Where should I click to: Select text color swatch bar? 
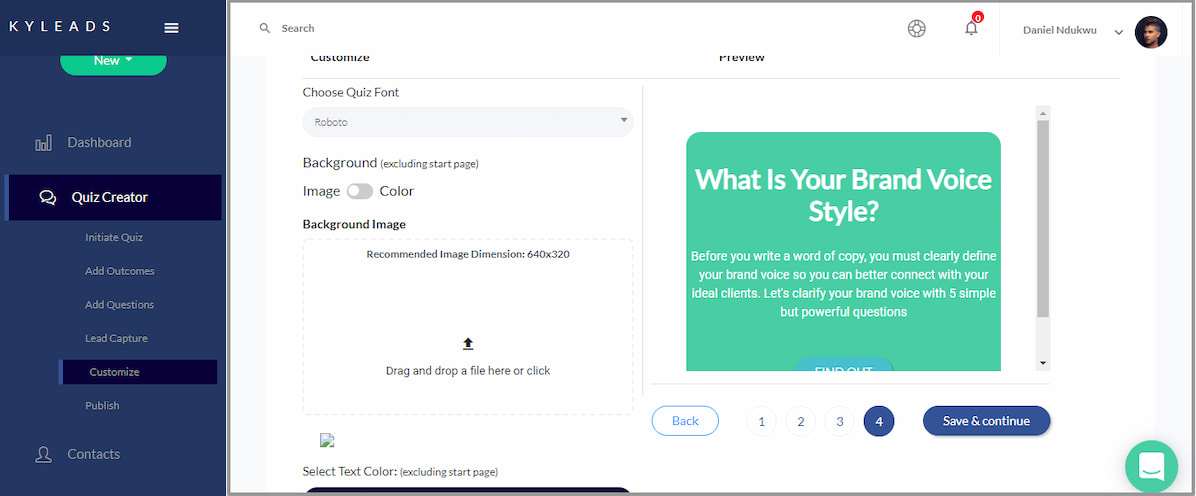coord(467,490)
